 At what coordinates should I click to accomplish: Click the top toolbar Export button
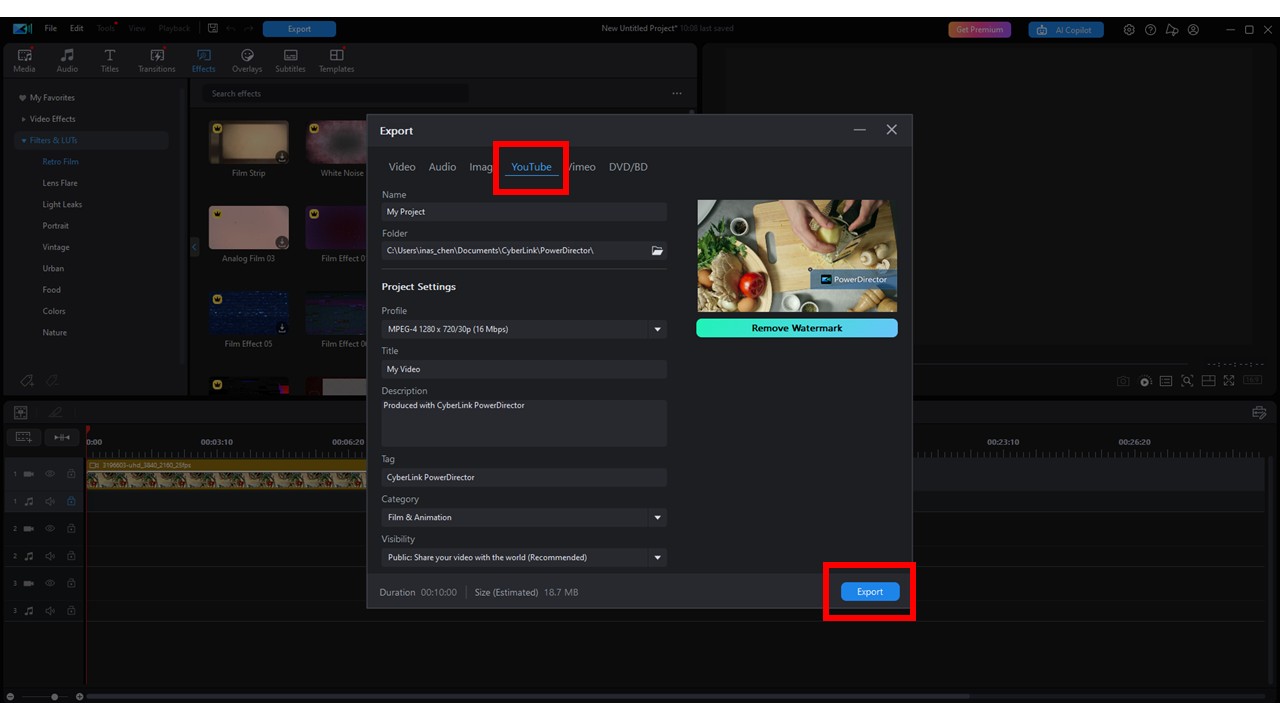[299, 29]
